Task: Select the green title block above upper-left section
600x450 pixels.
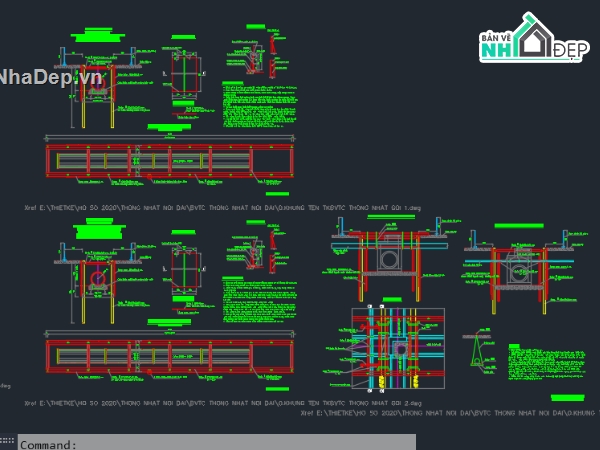Action: pos(98,35)
